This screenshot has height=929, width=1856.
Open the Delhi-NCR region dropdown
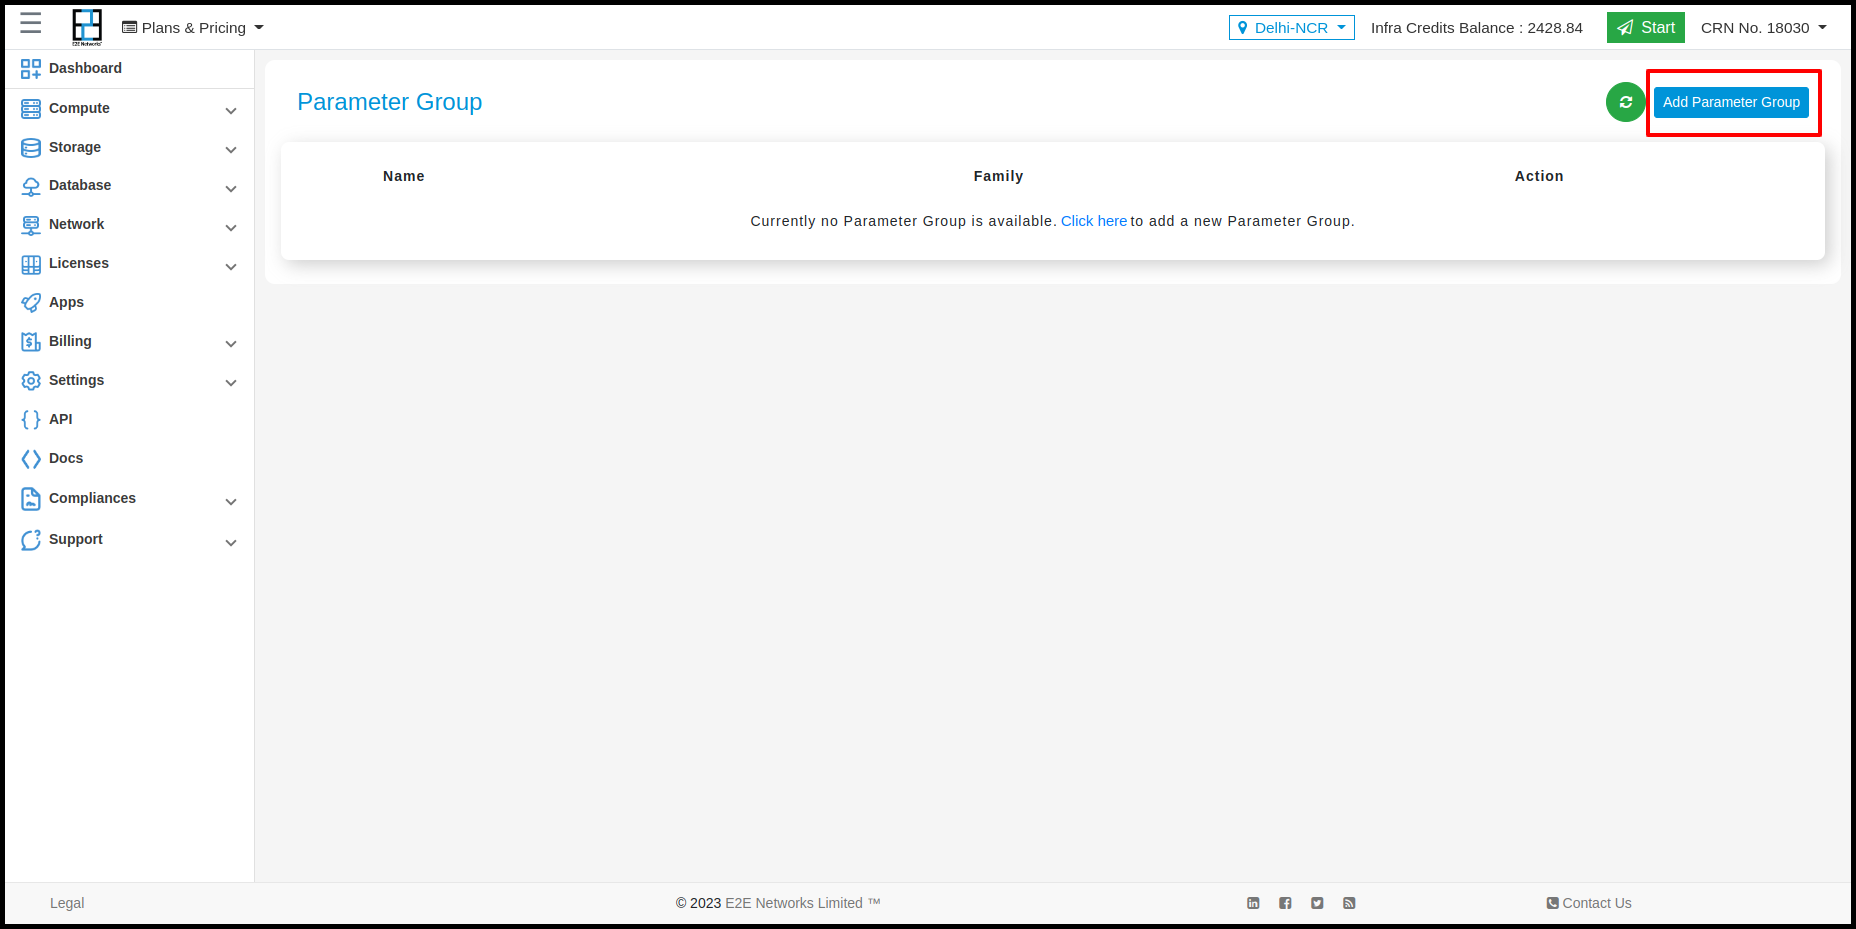(1291, 28)
